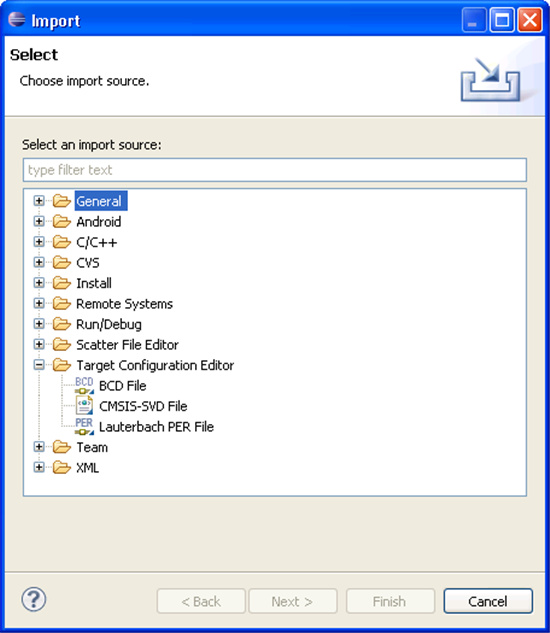
Task: Click the Cancel button
Action: coord(488,601)
